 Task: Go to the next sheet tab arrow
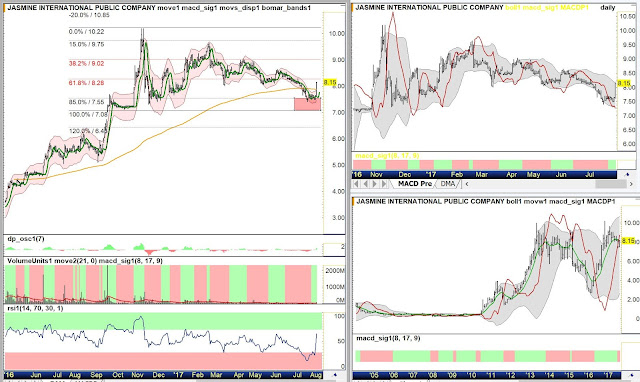375,184
